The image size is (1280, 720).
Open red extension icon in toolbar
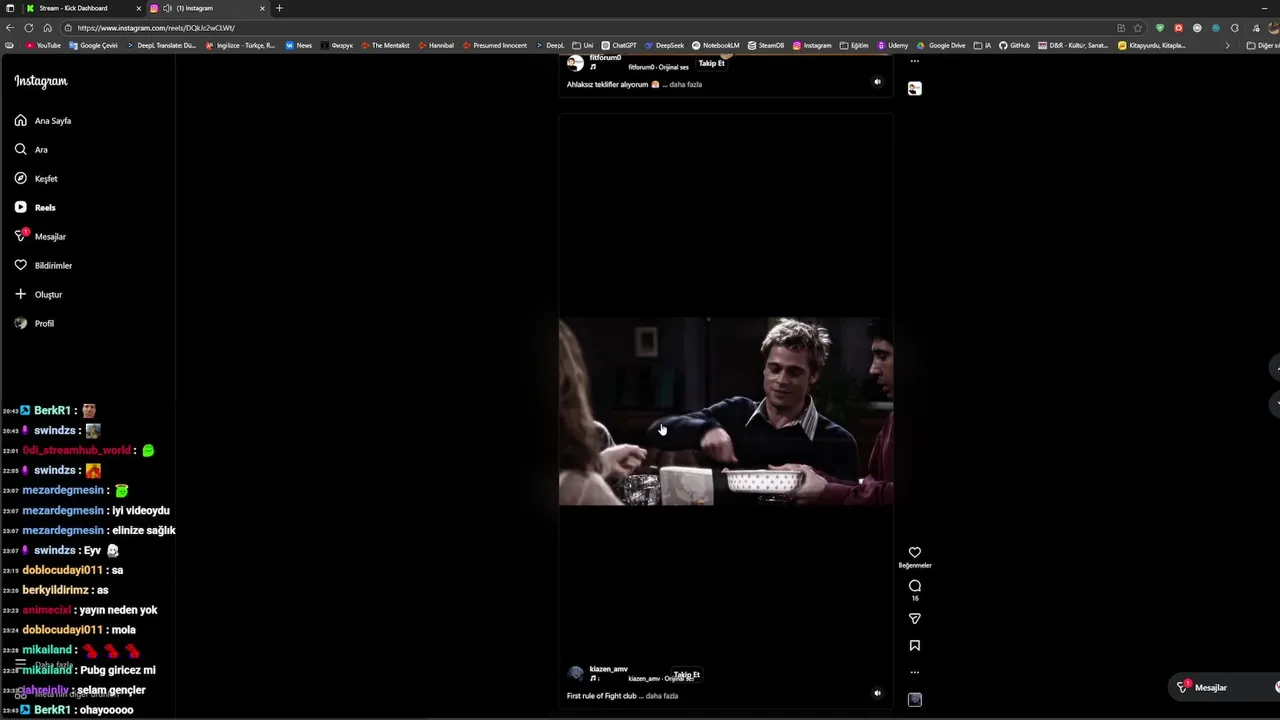(1179, 28)
